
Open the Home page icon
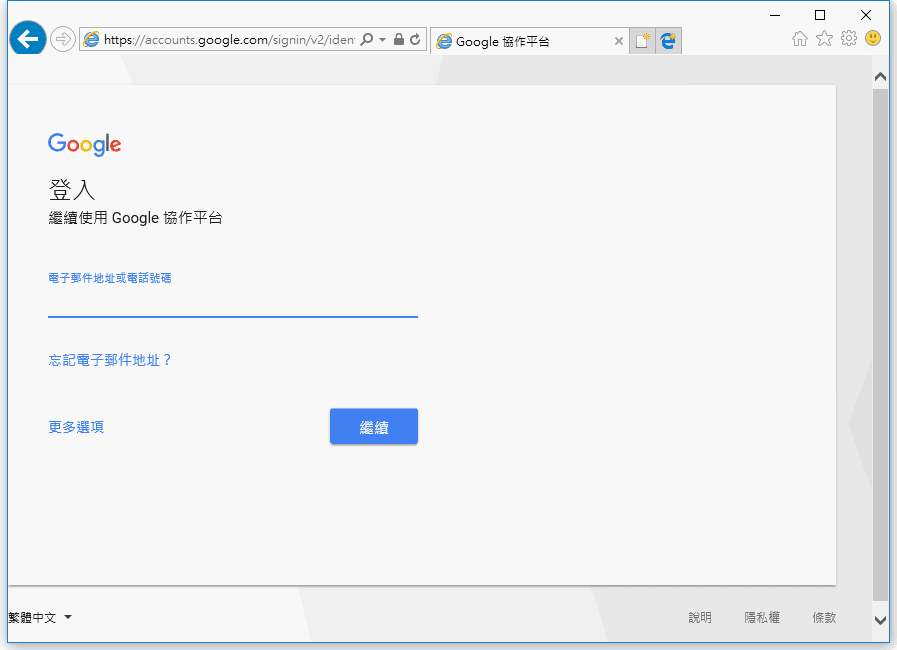800,38
